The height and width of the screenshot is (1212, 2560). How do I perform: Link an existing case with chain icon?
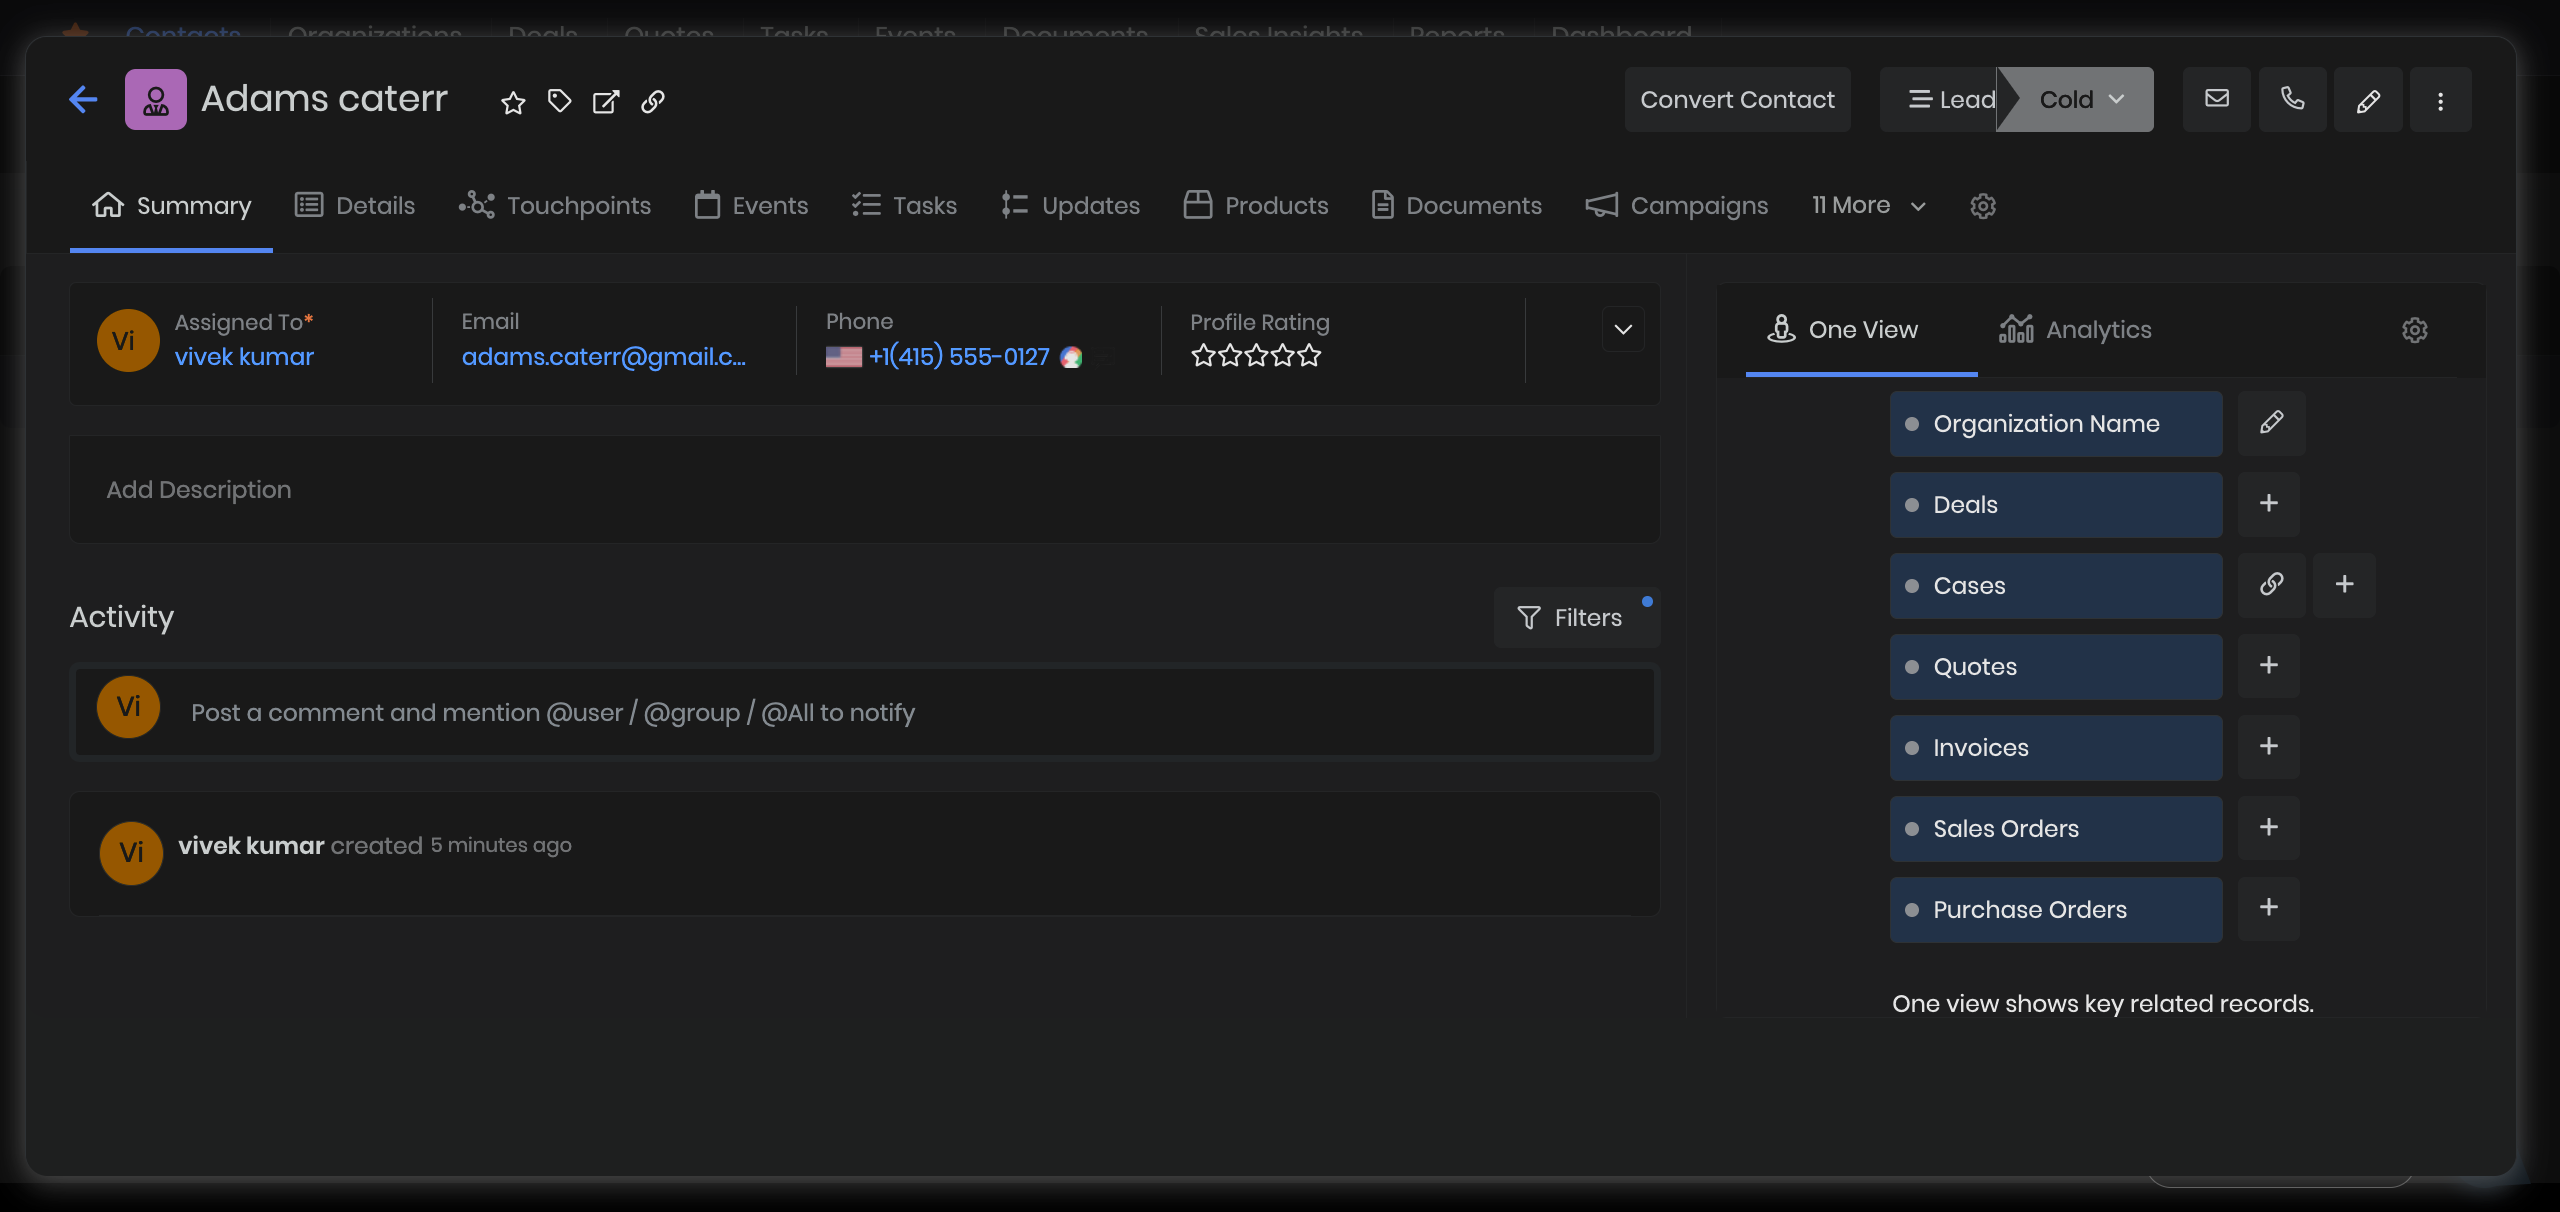pyautogui.click(x=2271, y=585)
